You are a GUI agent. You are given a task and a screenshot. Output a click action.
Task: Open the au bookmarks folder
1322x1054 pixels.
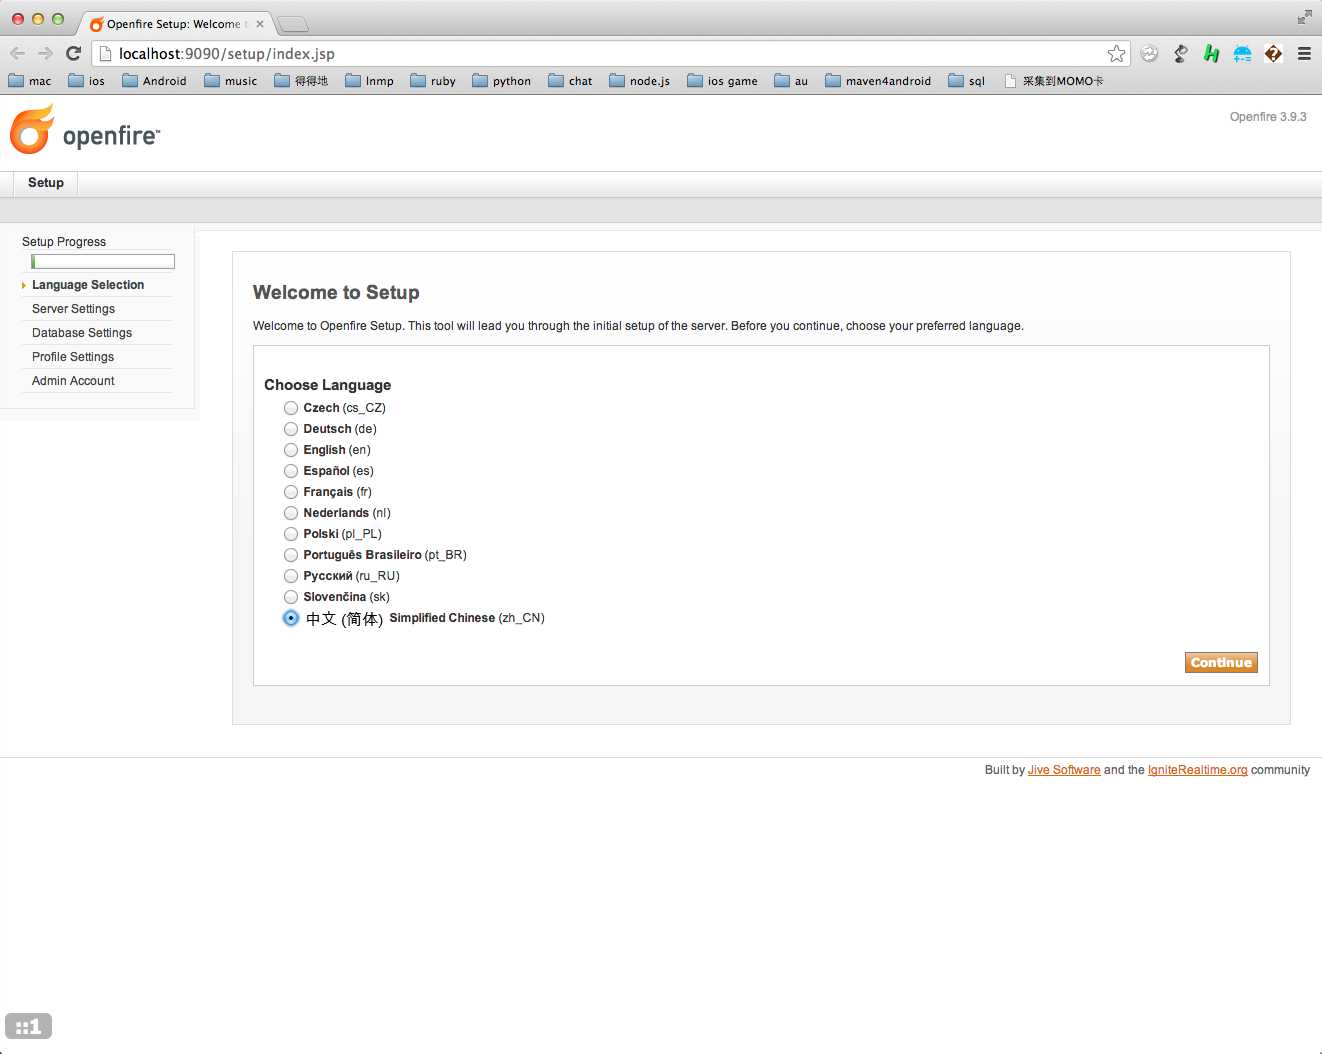pos(791,81)
